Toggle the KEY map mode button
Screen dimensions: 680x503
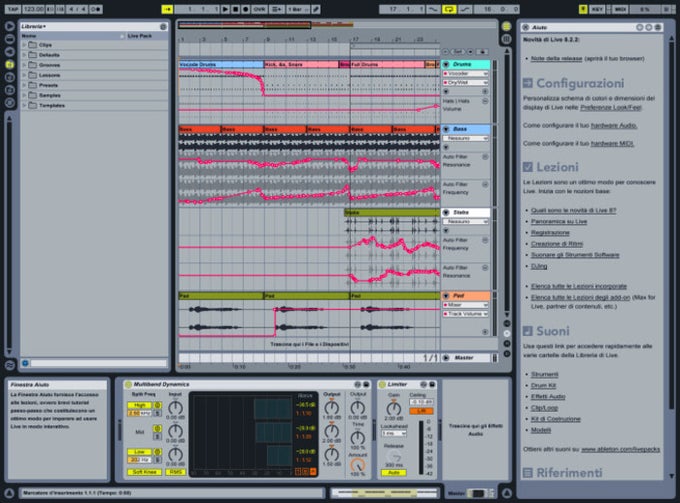597,9
